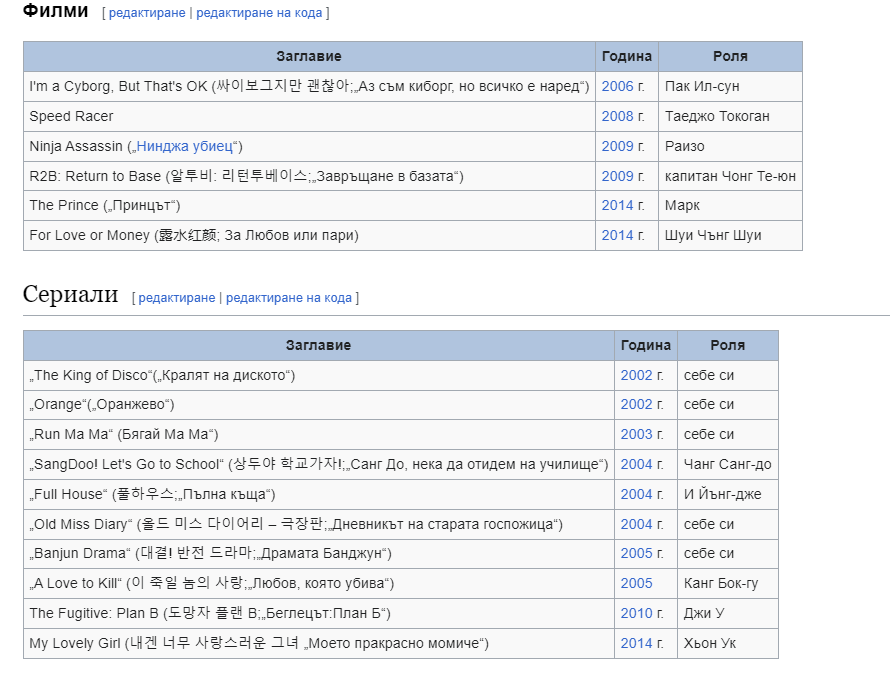Open the 2014 link in My Lovely Girl row
Screen dimensions: 890x673
(636, 643)
